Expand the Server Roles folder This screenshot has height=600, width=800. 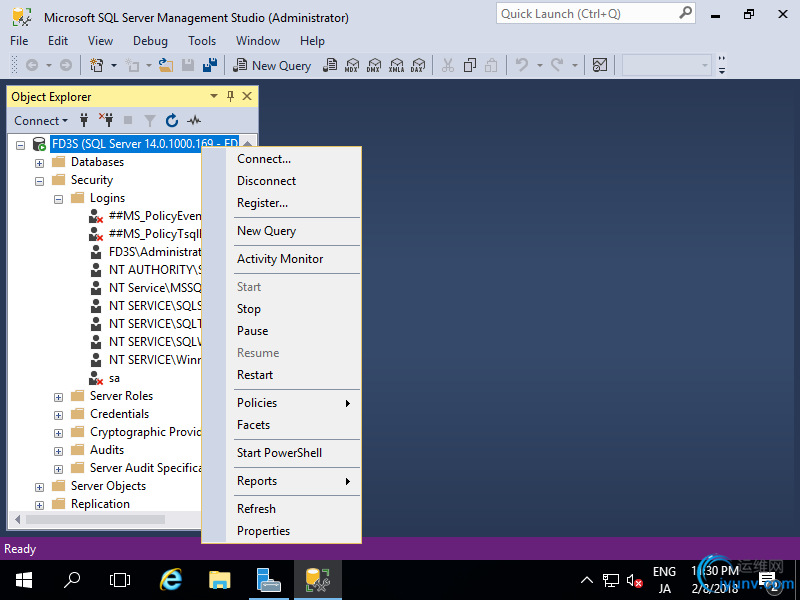click(x=58, y=397)
